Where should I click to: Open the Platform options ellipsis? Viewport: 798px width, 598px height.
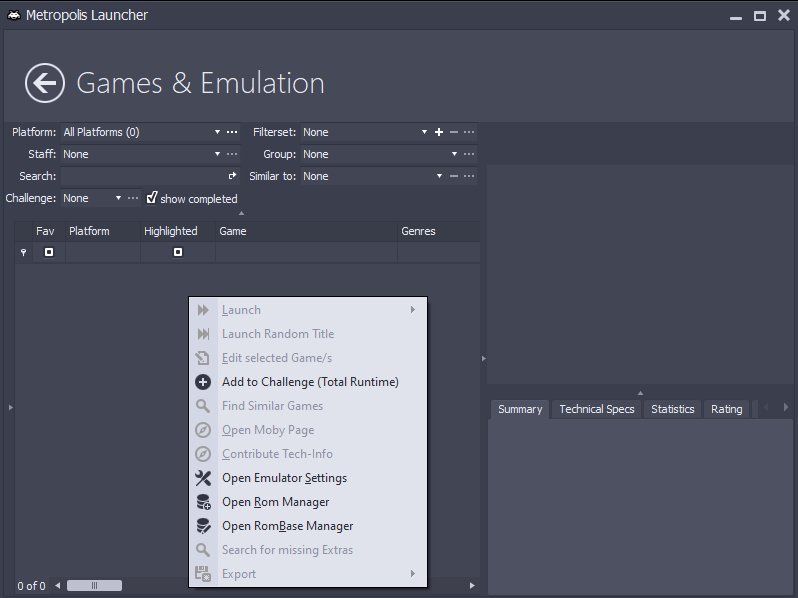coord(232,132)
